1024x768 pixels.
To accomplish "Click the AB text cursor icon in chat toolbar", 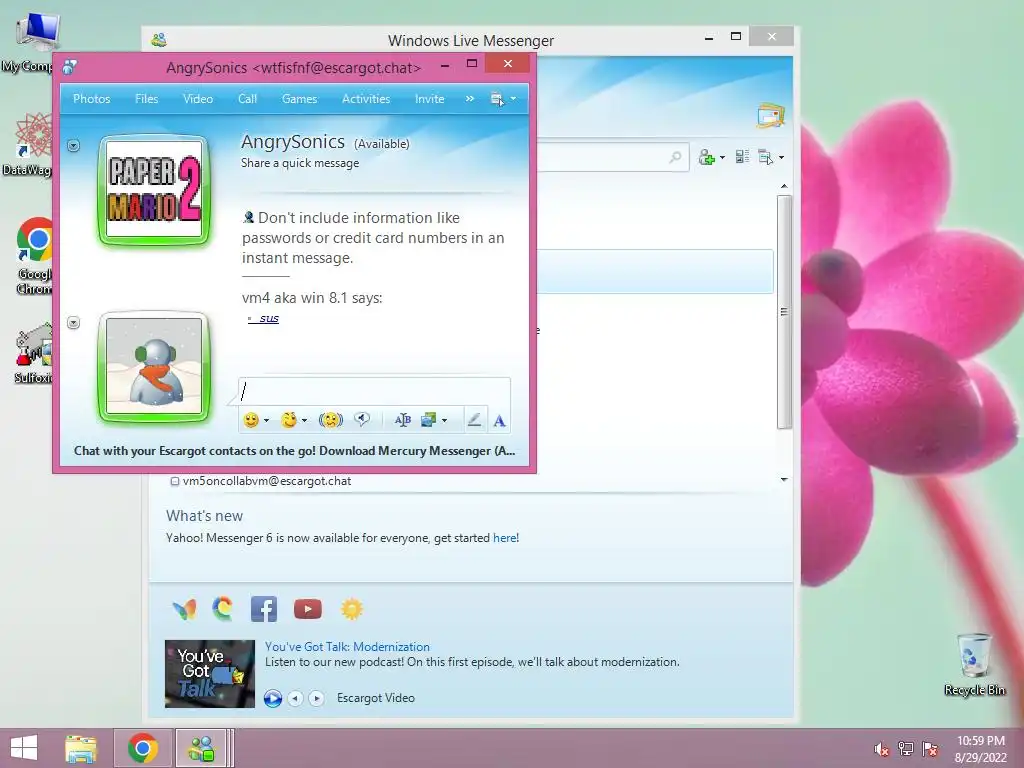I will [402, 420].
